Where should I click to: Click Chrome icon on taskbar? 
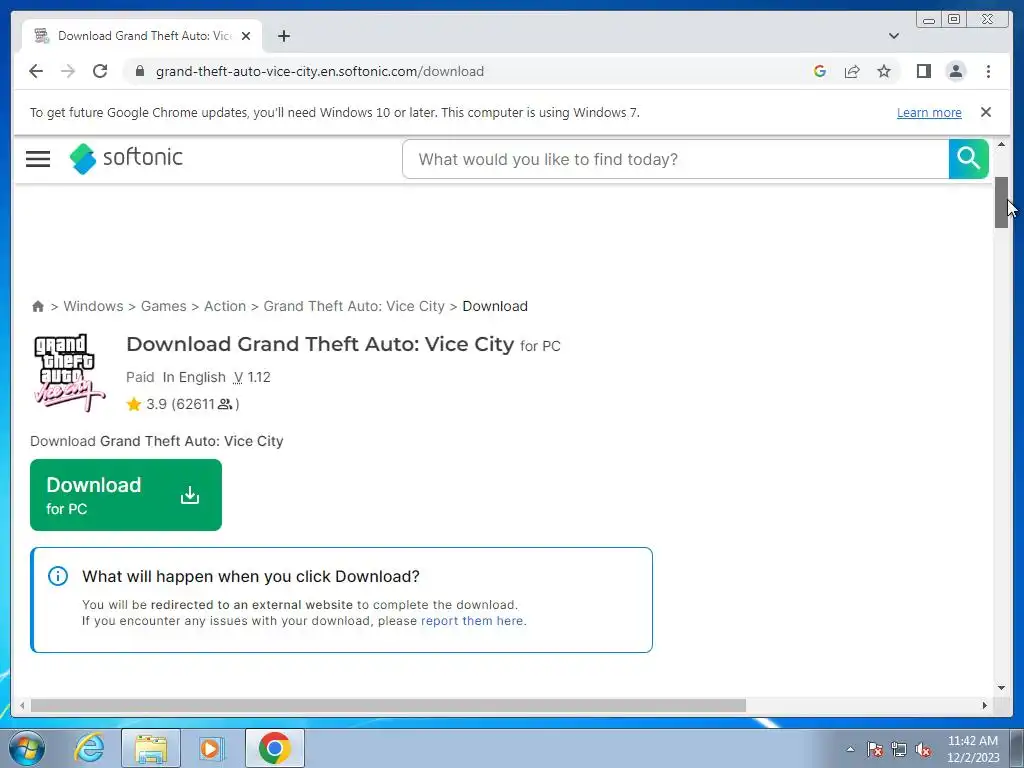point(274,748)
